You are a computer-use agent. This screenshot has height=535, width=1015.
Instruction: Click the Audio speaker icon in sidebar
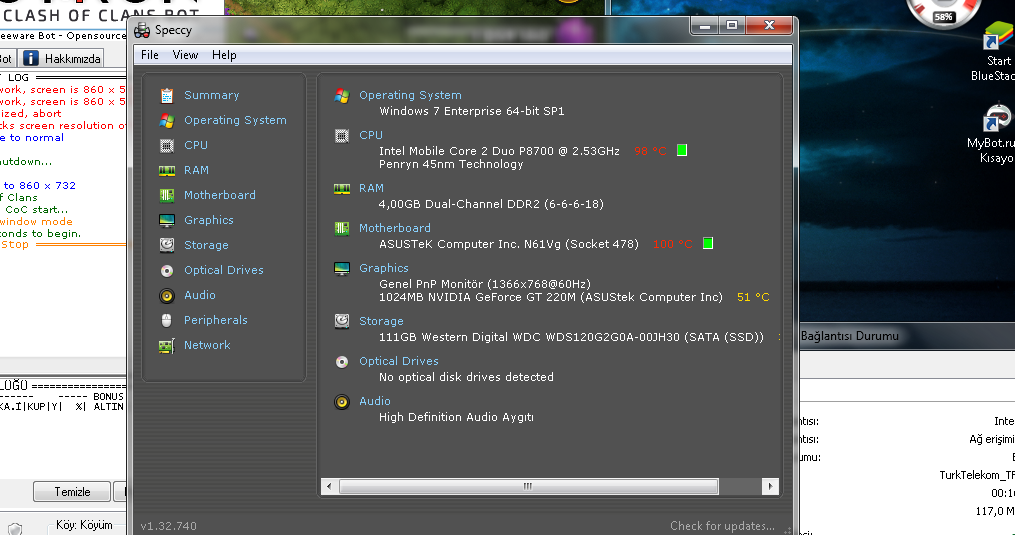click(x=167, y=296)
